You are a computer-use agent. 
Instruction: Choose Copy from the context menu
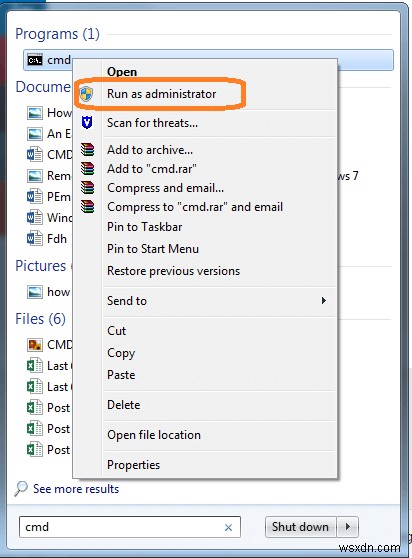click(121, 353)
